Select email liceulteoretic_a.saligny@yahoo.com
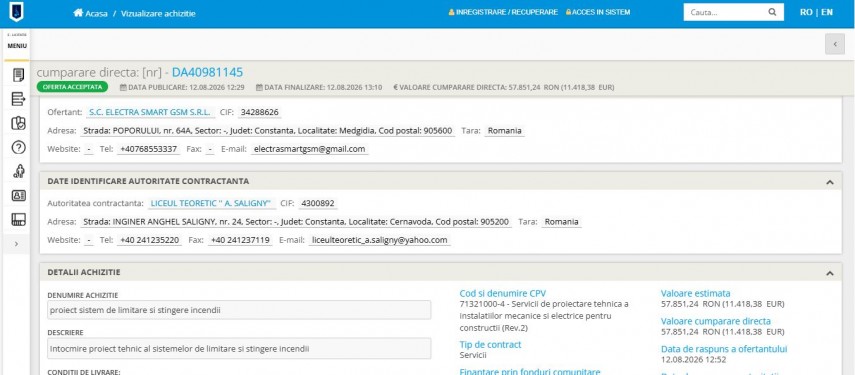The image size is (855, 375). pos(380,240)
